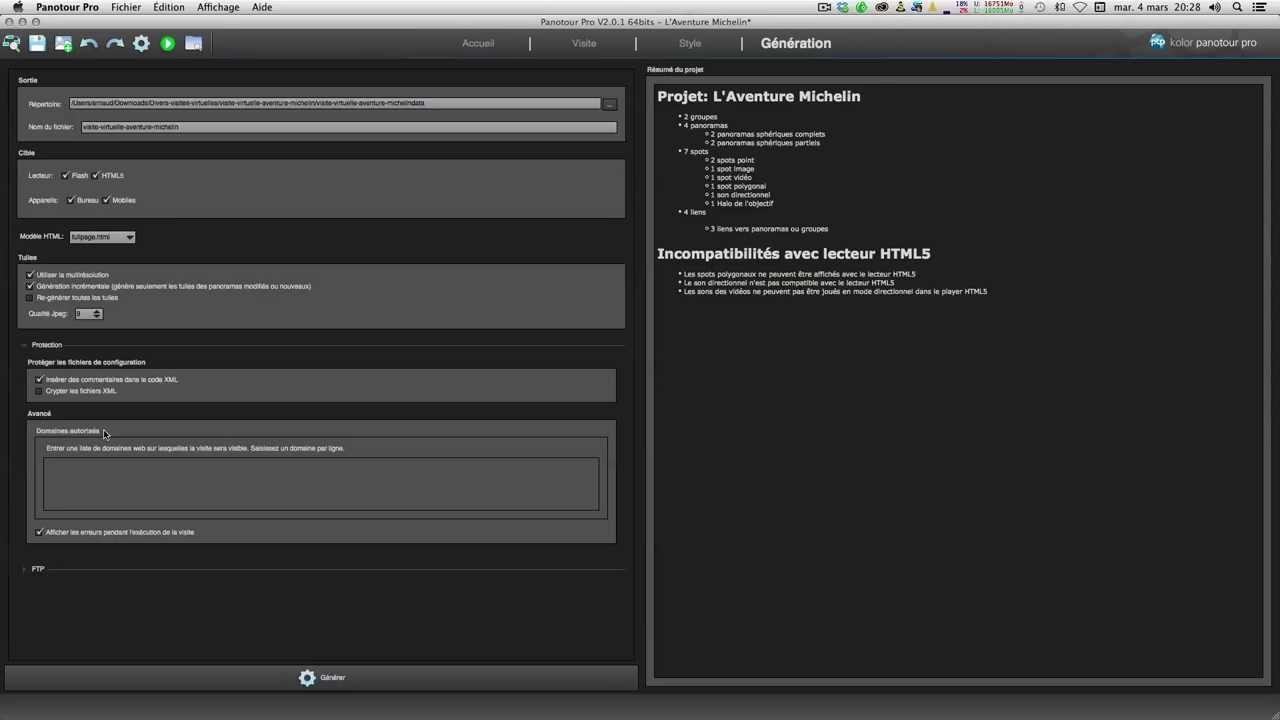1280x720 pixels.
Task: Switch to the Style tab
Action: pyautogui.click(x=690, y=43)
